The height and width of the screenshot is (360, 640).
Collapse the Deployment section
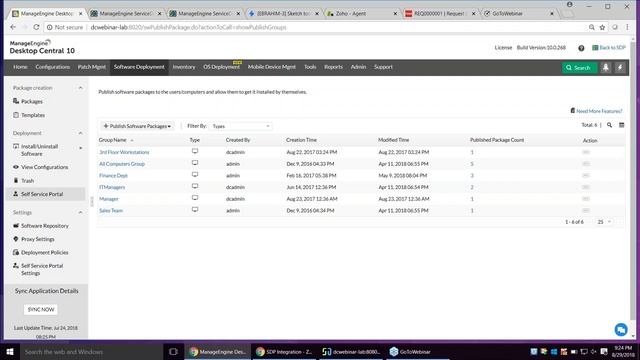(x=80, y=133)
